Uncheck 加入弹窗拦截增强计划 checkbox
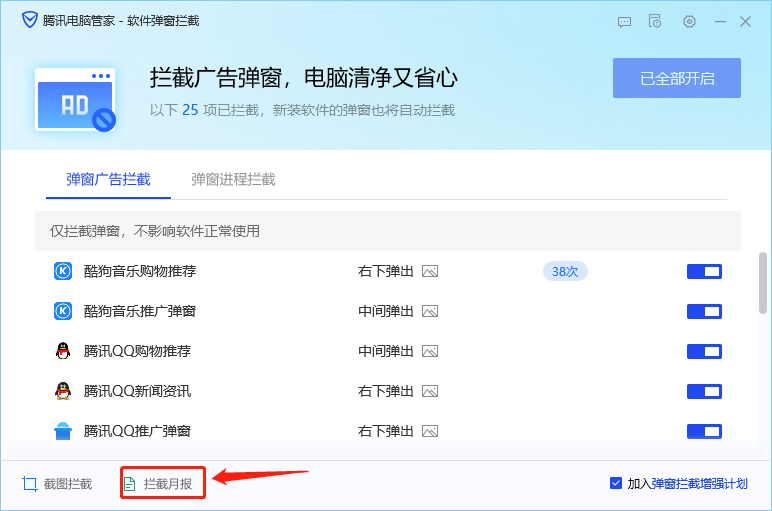The height and width of the screenshot is (511, 772). 615,483
